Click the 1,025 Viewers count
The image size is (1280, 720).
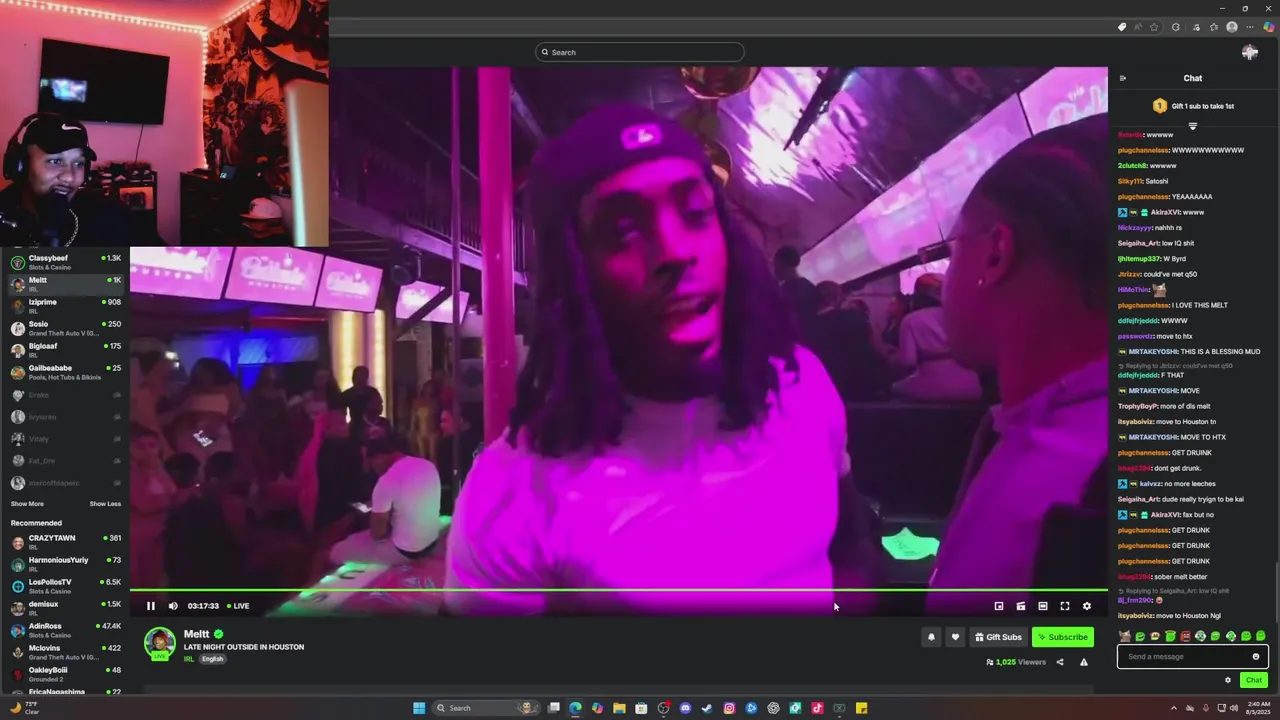(1016, 662)
